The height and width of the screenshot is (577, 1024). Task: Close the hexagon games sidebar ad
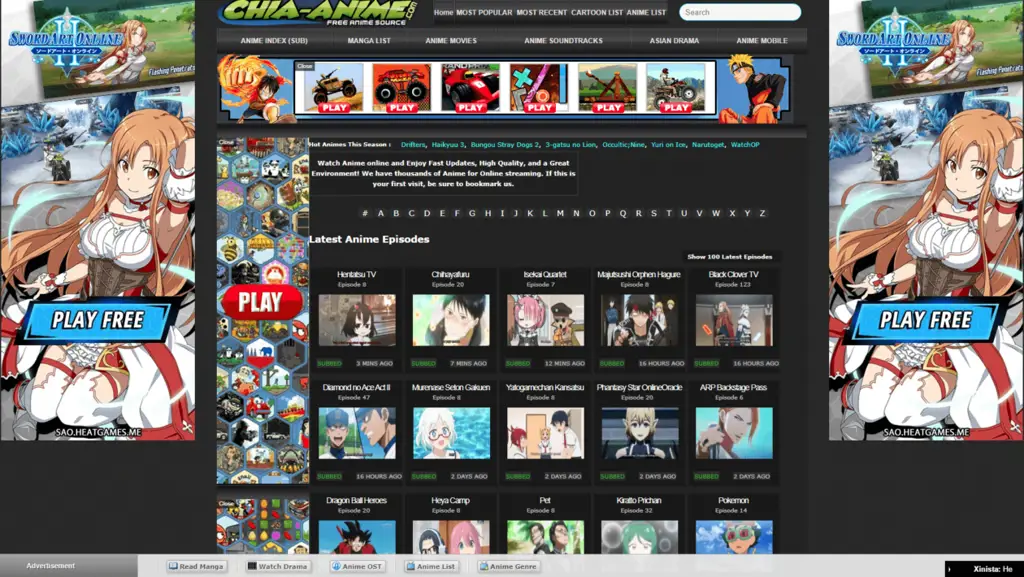click(226, 142)
